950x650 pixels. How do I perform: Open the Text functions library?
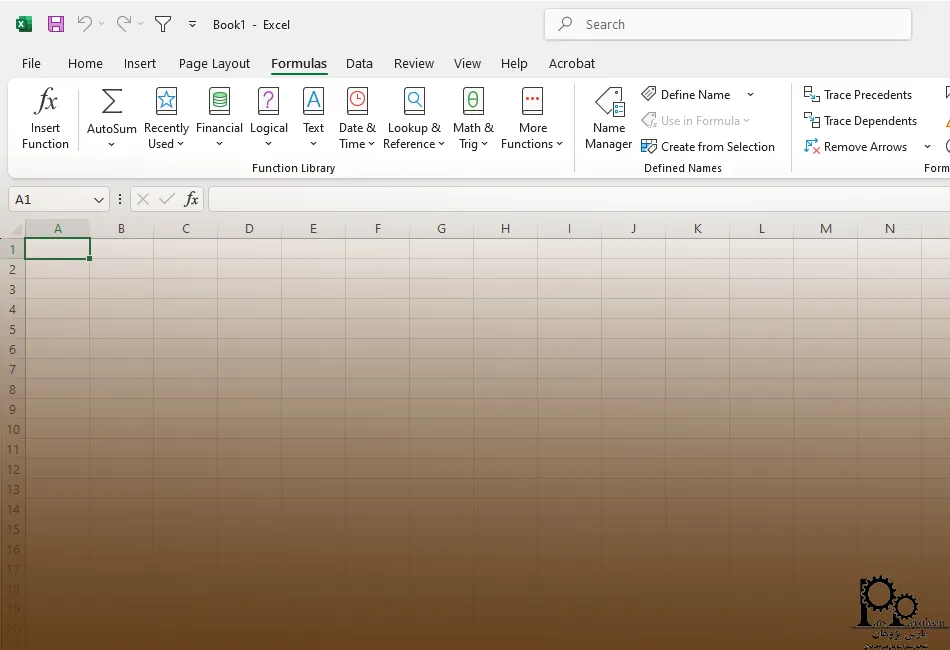pyautogui.click(x=313, y=118)
